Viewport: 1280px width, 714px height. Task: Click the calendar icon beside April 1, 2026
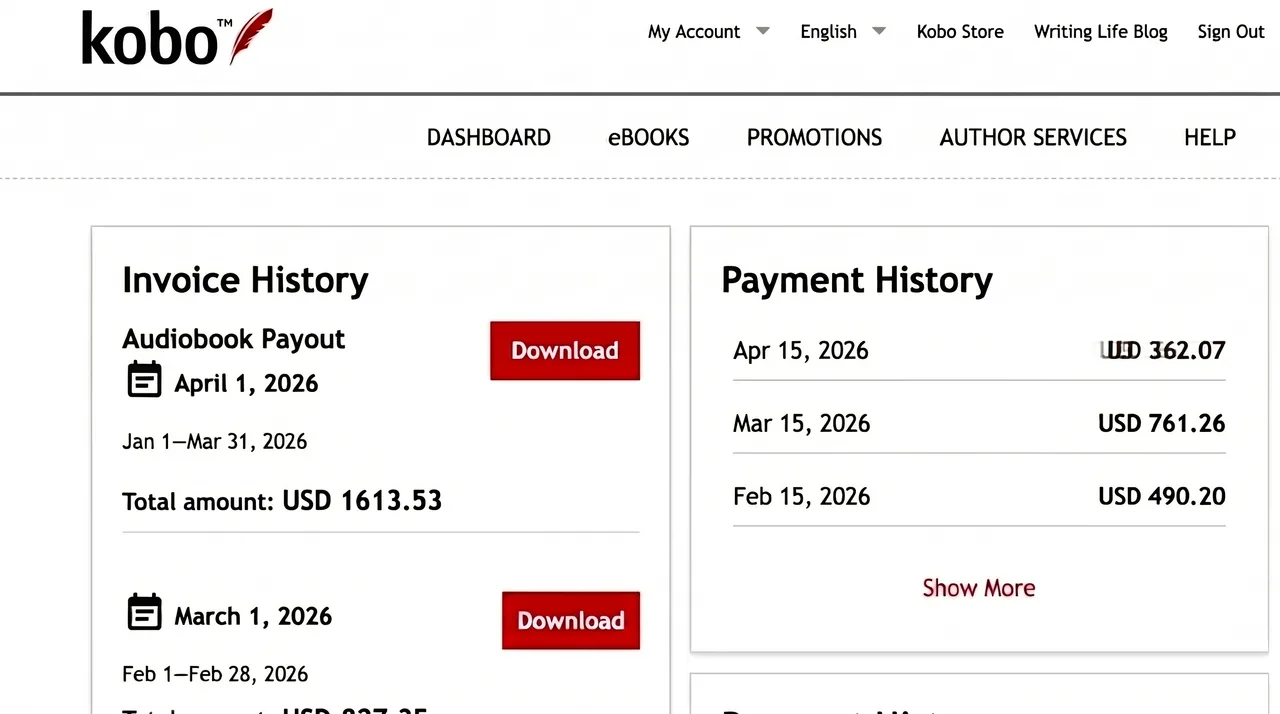point(144,380)
